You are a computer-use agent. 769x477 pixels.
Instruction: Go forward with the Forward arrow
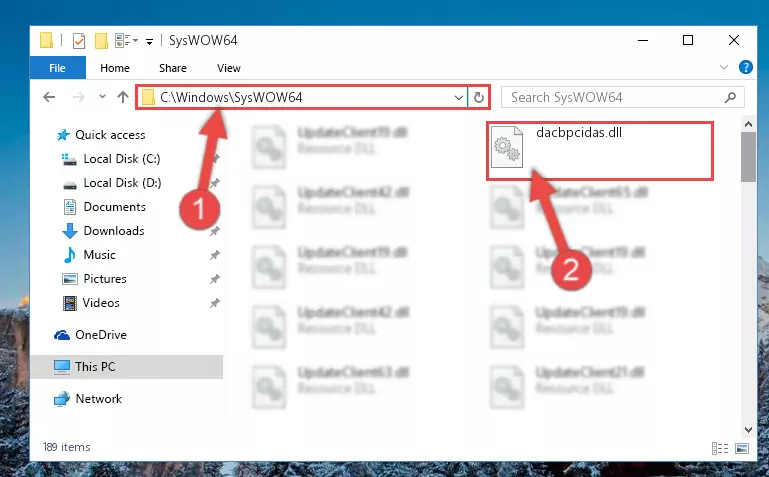coord(78,97)
